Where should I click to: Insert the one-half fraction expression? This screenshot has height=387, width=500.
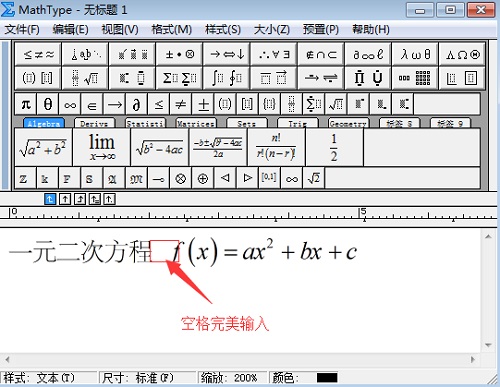[334, 147]
